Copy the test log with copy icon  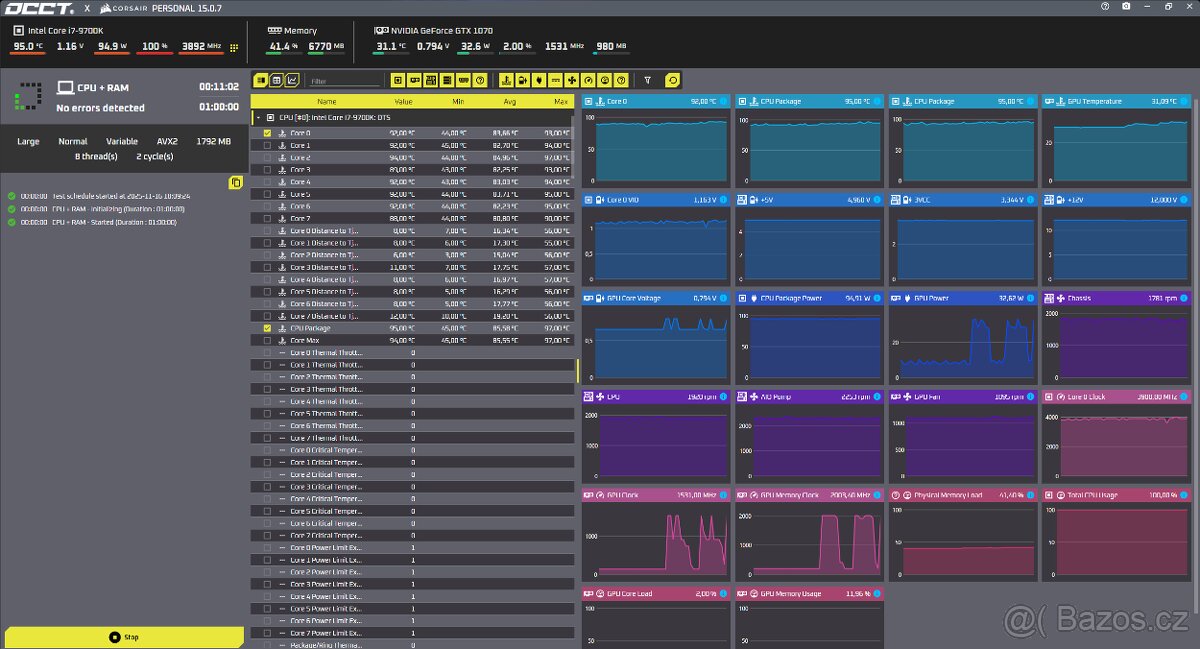(235, 183)
